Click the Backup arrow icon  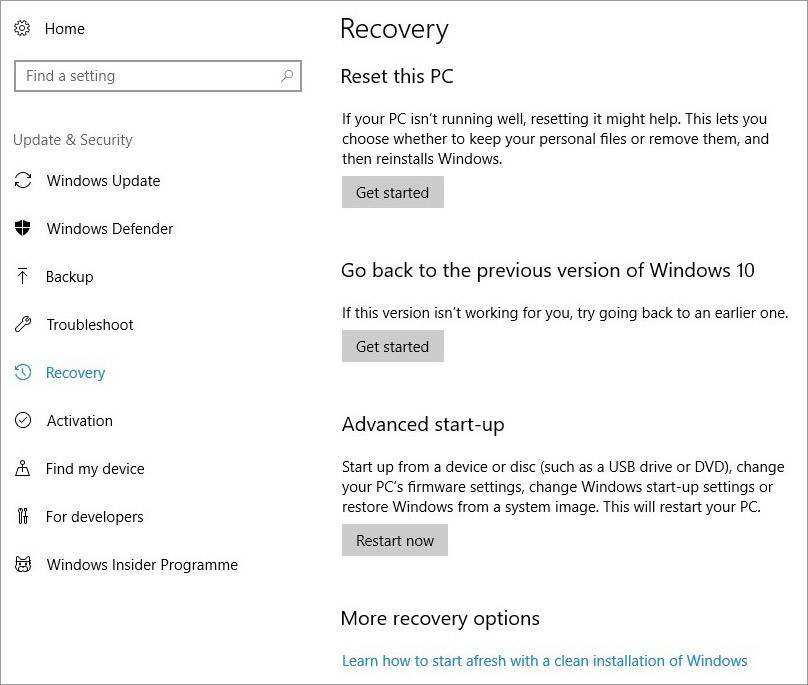click(x=23, y=277)
